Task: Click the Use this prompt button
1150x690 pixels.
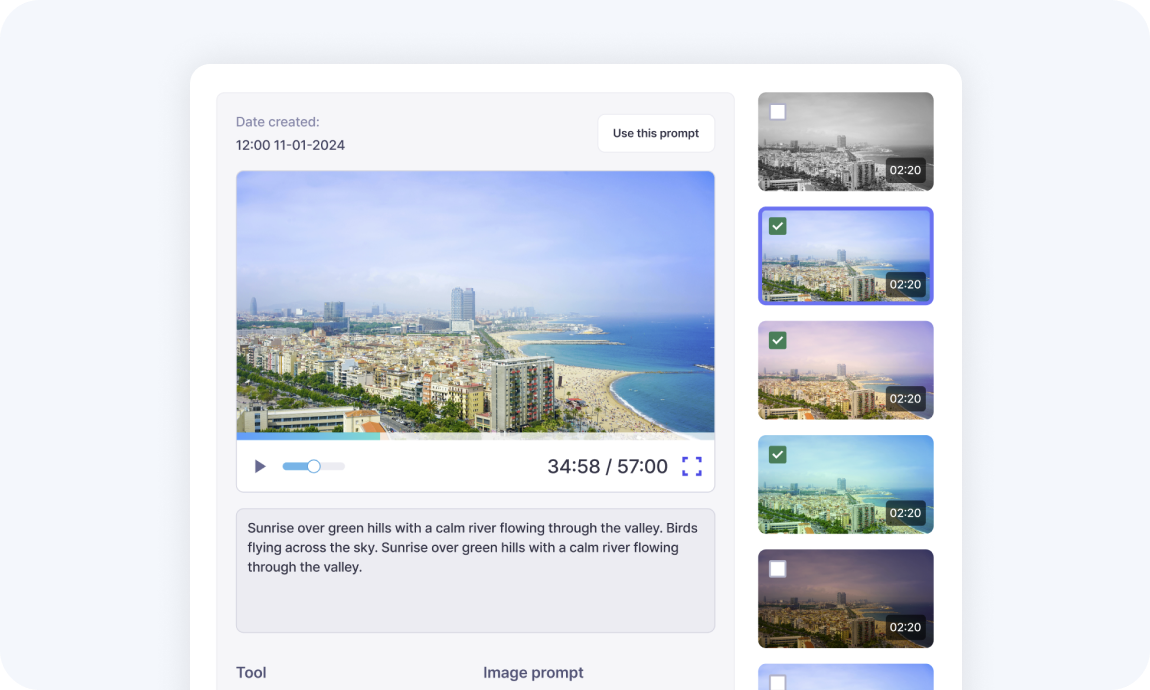Action: tap(656, 133)
